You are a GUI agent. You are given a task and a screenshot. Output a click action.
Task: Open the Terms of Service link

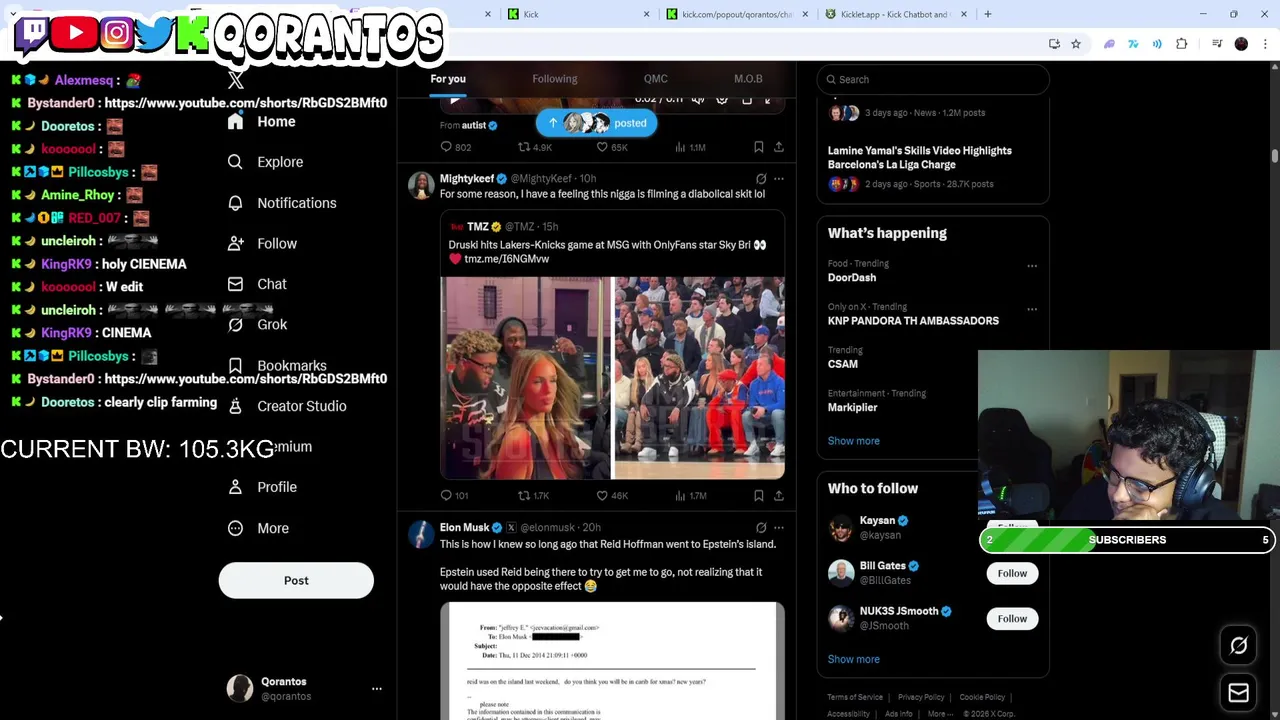[x=855, y=697]
